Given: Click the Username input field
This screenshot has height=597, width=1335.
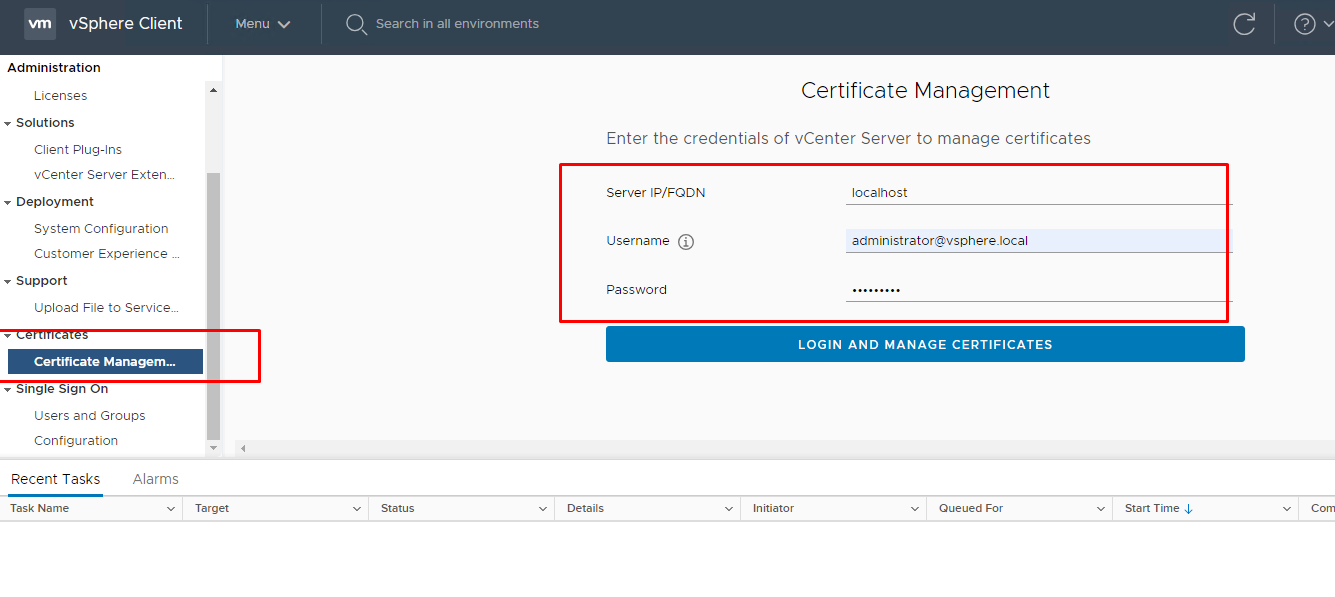Looking at the screenshot, I should tap(1039, 241).
